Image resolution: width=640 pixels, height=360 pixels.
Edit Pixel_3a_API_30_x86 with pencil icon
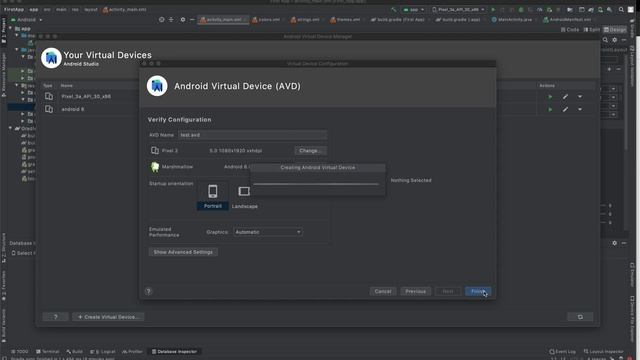(565, 97)
